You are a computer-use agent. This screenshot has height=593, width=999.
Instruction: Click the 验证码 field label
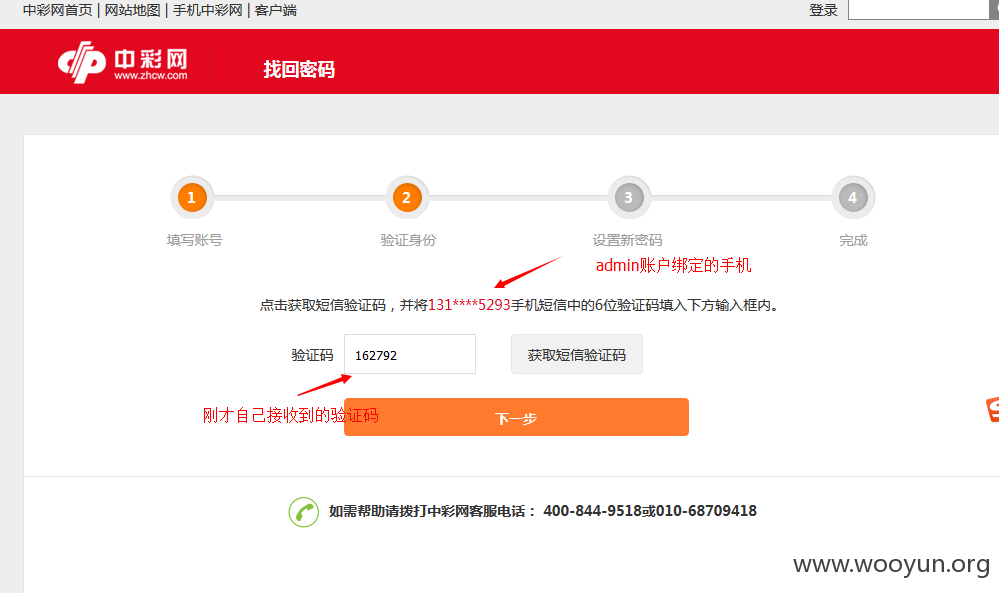point(312,355)
